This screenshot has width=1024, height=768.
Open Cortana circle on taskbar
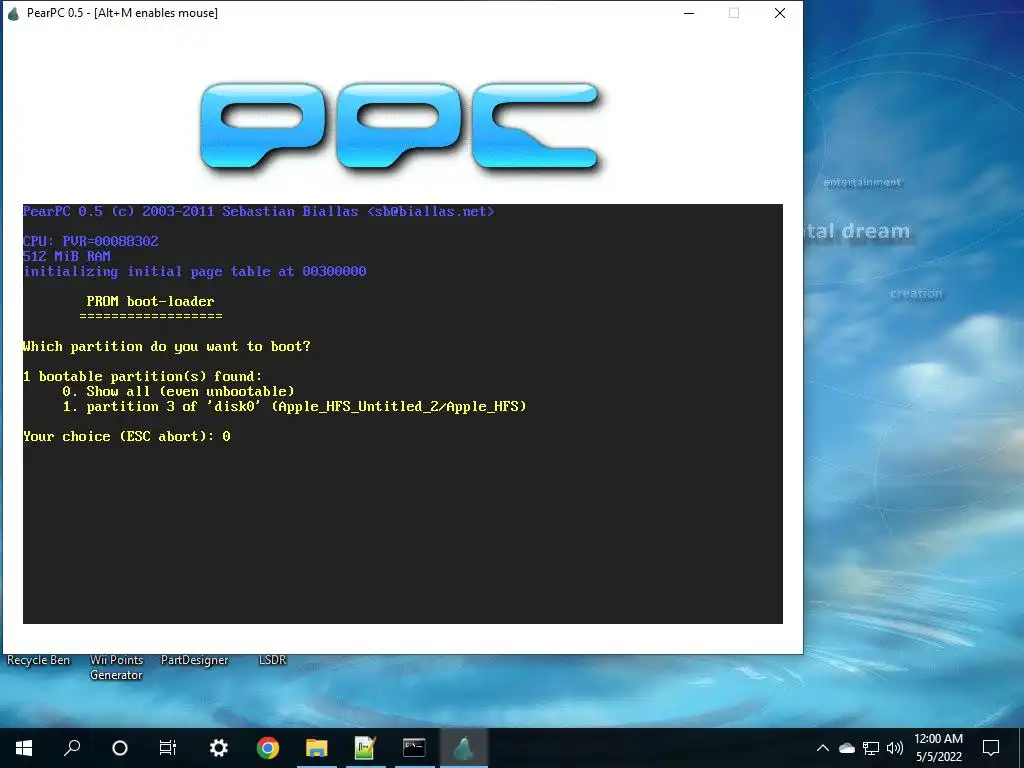click(x=120, y=748)
